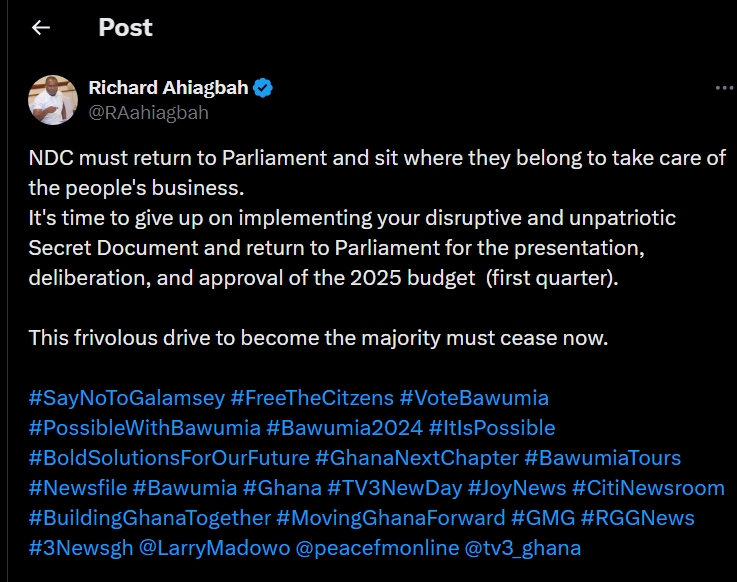Open the #Newsfile hashtag
Viewport: 737px width, 582px height.
[77, 488]
